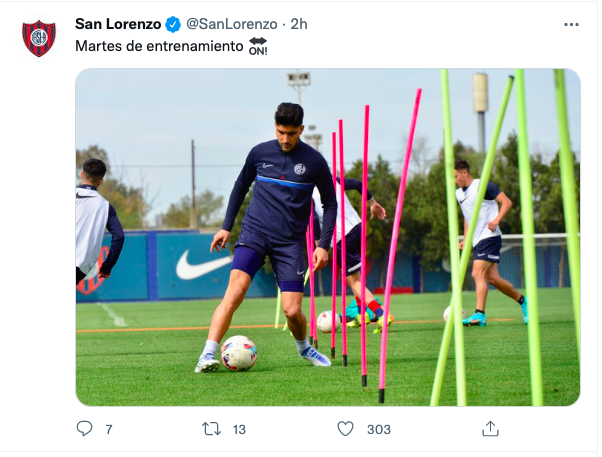Image resolution: width=602 pixels, height=457 pixels.
Task: Retweet using the retweet arrows icon
Action: click(212, 429)
